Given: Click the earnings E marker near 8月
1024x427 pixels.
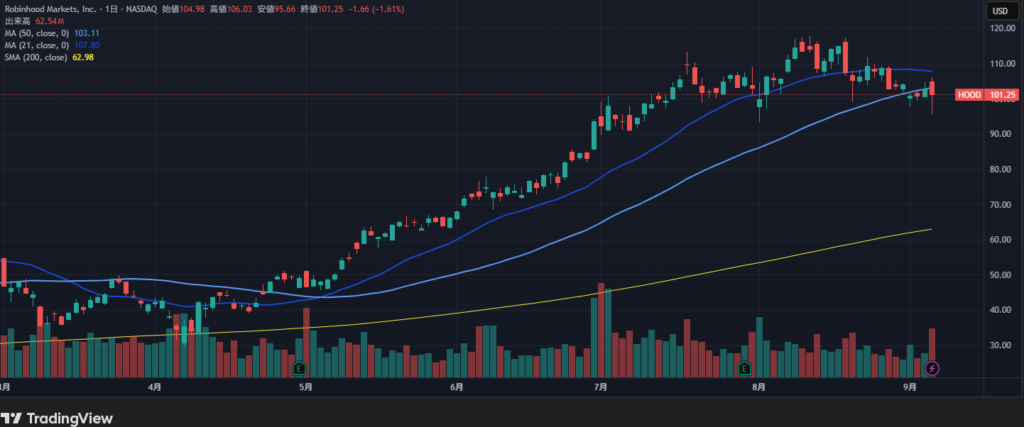Looking at the screenshot, I should [x=744, y=369].
